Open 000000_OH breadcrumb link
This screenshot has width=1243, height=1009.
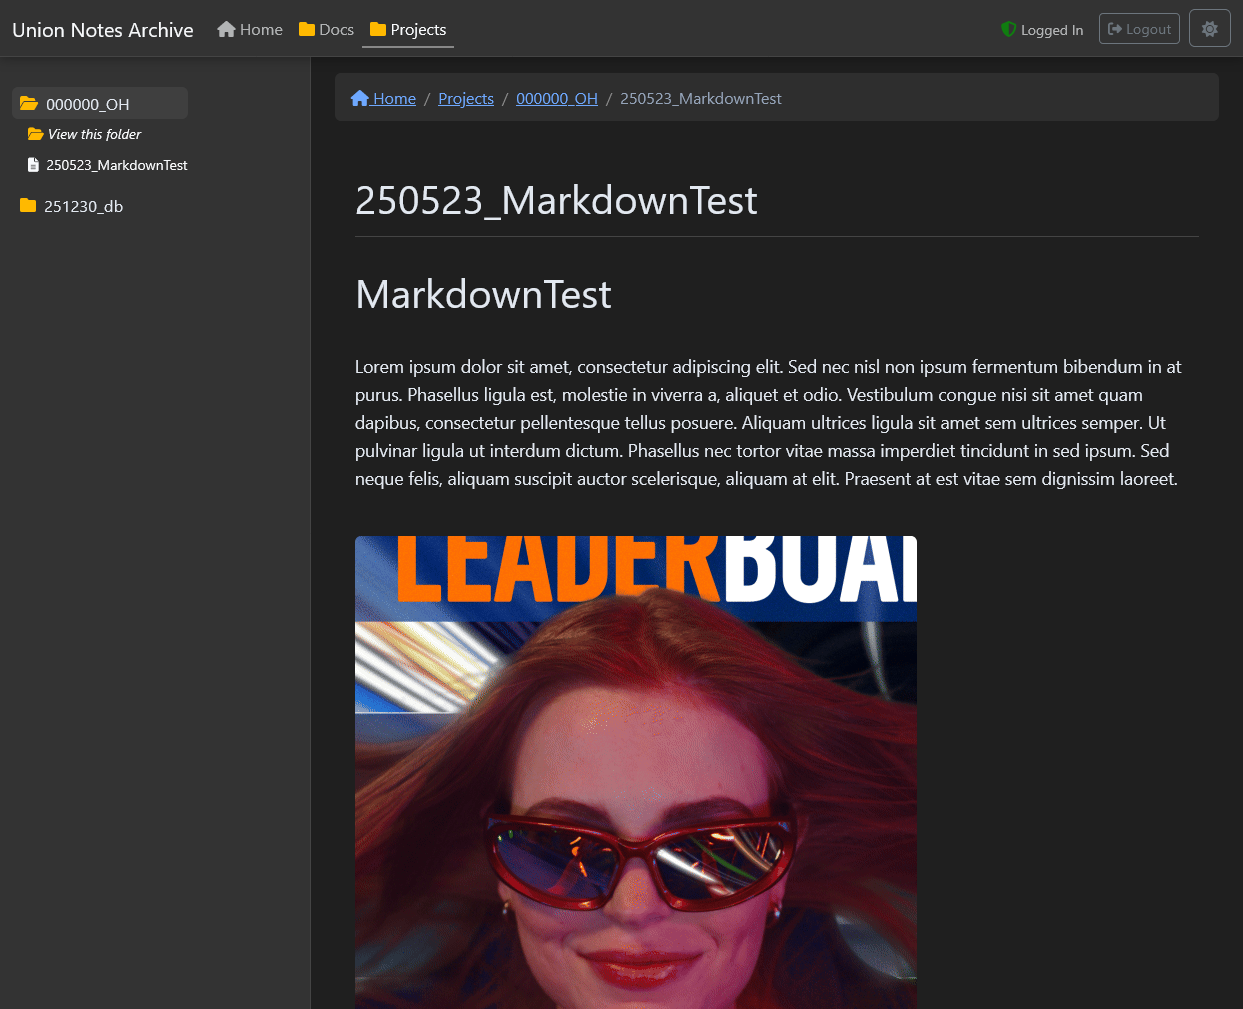pyautogui.click(x=557, y=98)
